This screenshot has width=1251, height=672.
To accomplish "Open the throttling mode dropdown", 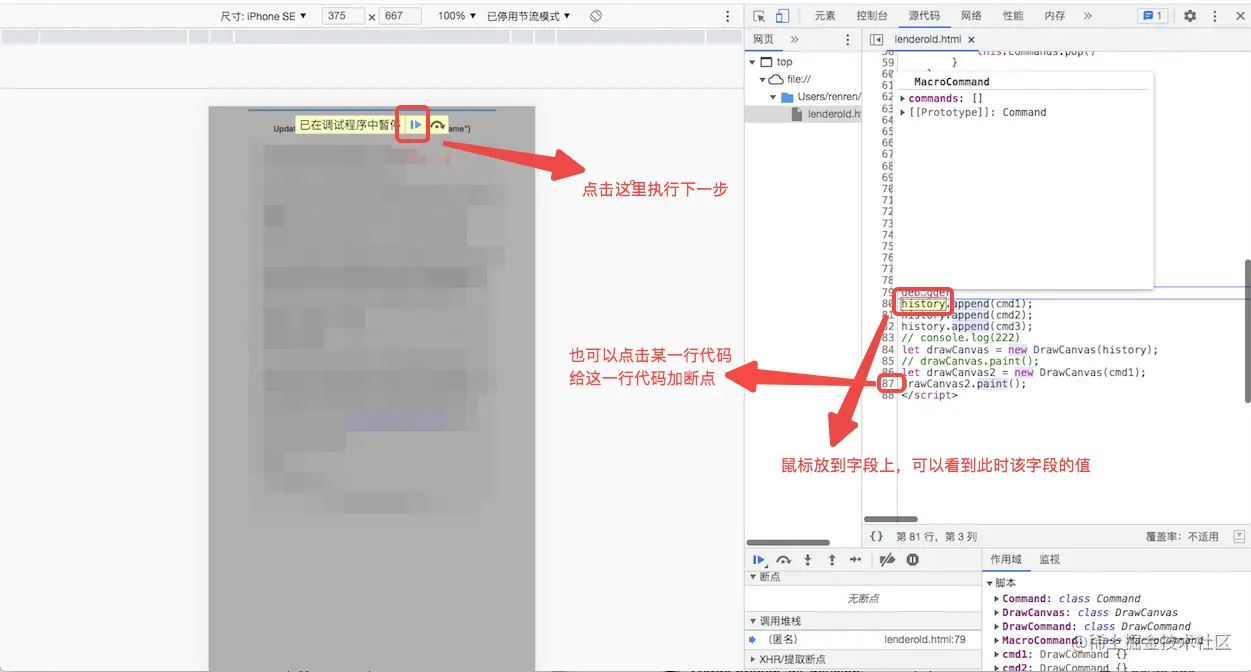I will click(x=529, y=16).
